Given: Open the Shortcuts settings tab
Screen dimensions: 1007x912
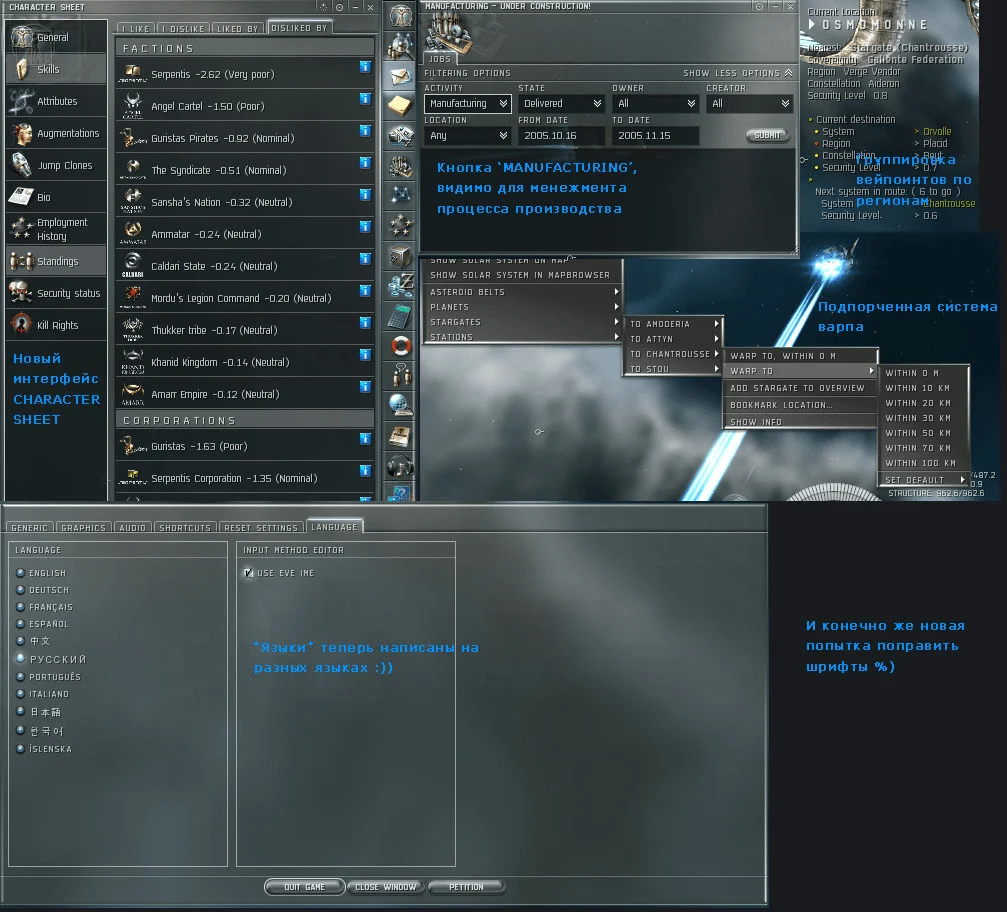Looking at the screenshot, I should tap(185, 527).
